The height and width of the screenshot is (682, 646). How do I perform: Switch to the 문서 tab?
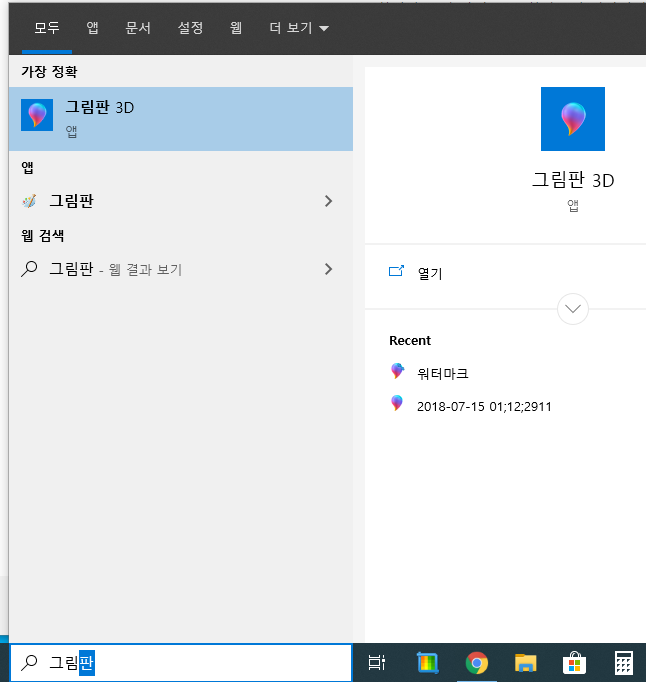(x=138, y=28)
